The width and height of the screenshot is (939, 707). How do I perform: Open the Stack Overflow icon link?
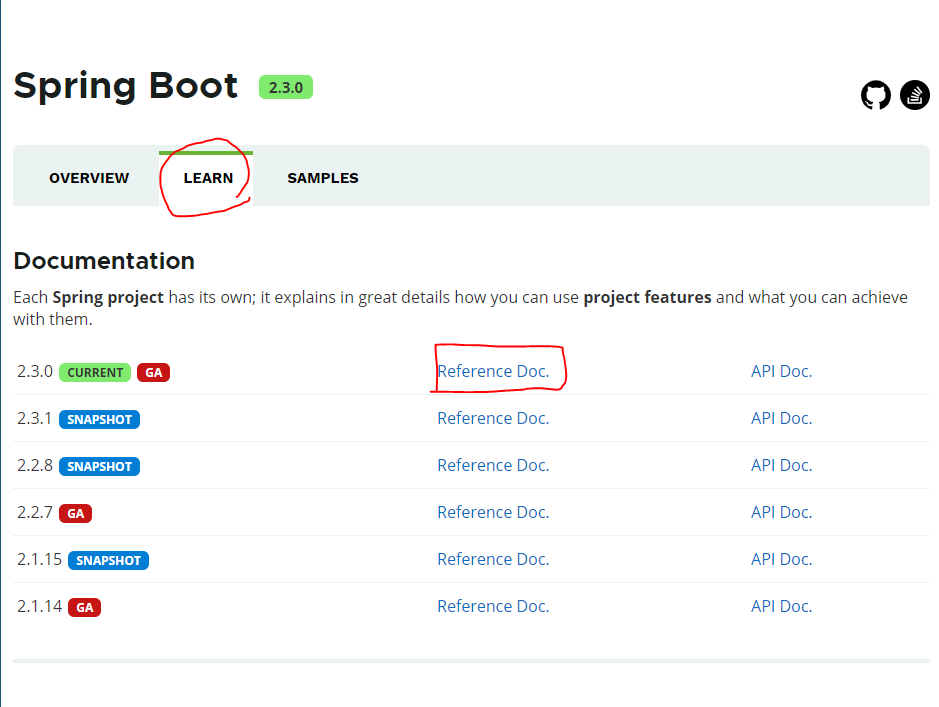[x=914, y=95]
